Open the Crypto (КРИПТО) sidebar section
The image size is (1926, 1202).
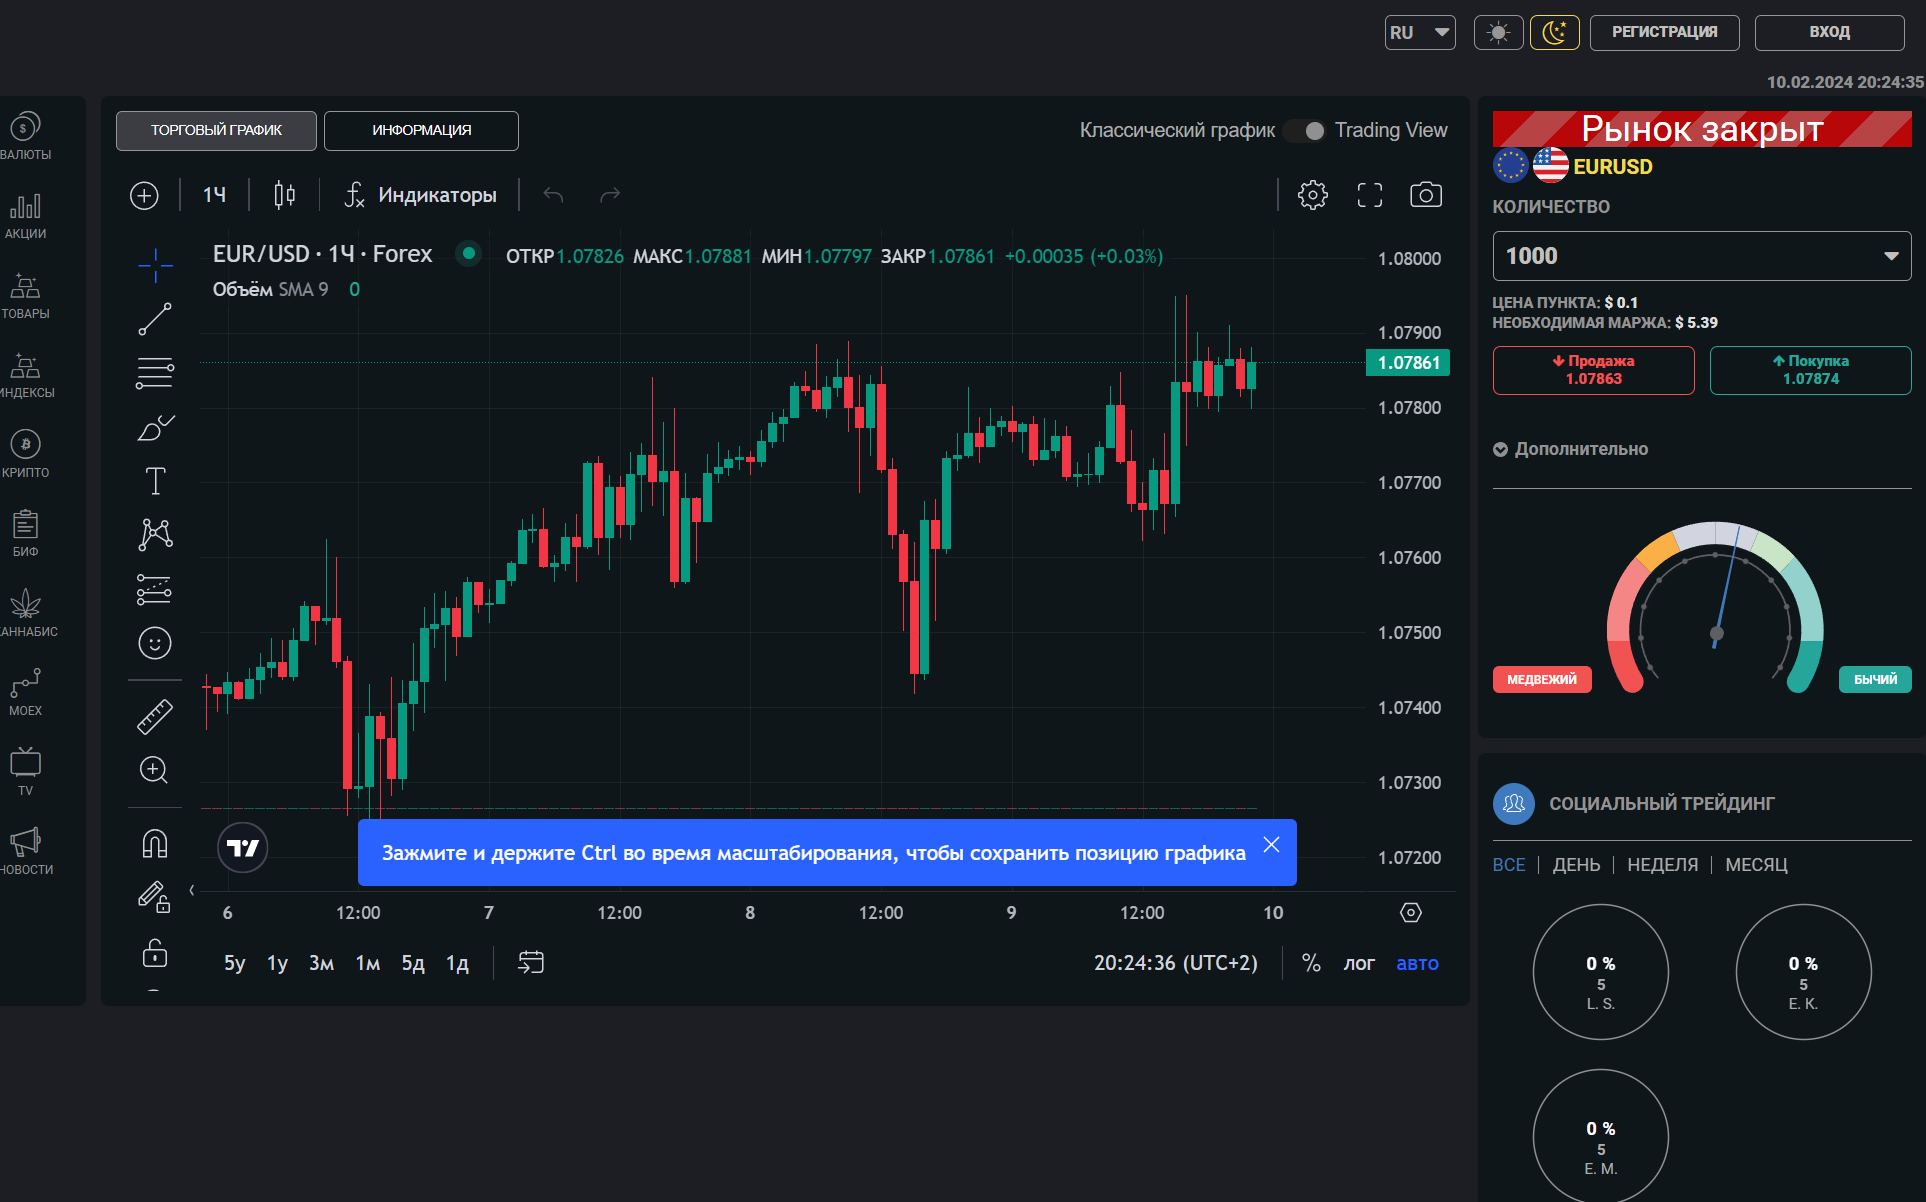coord(25,453)
